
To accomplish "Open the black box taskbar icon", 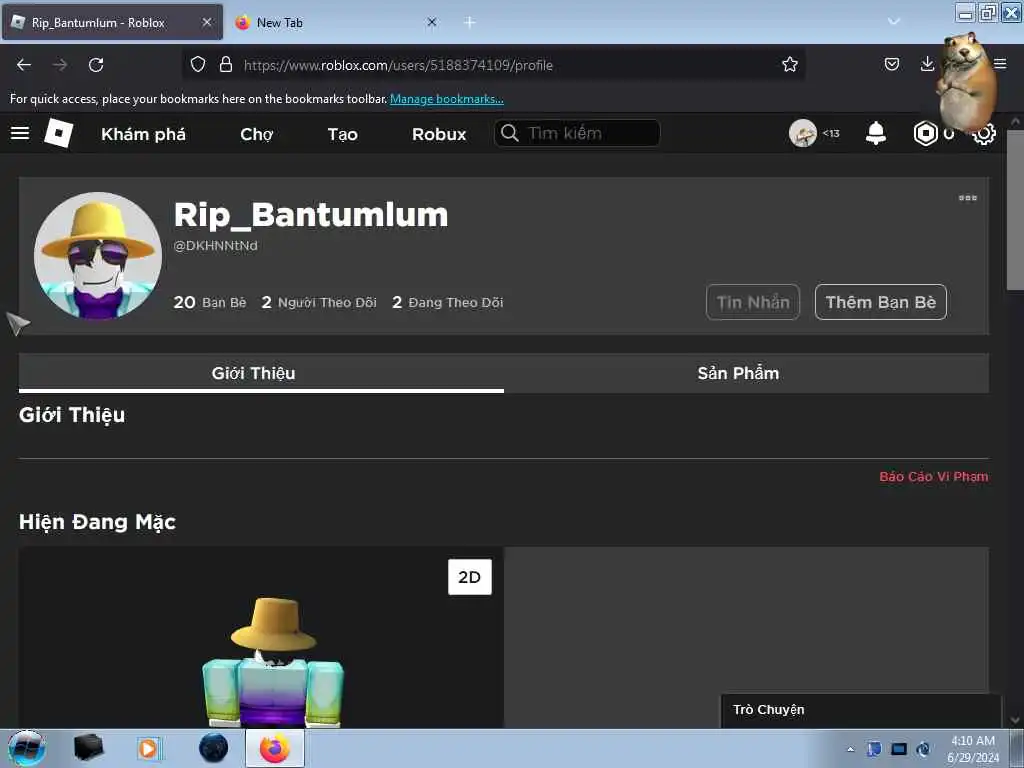I will pyautogui.click(x=88, y=748).
